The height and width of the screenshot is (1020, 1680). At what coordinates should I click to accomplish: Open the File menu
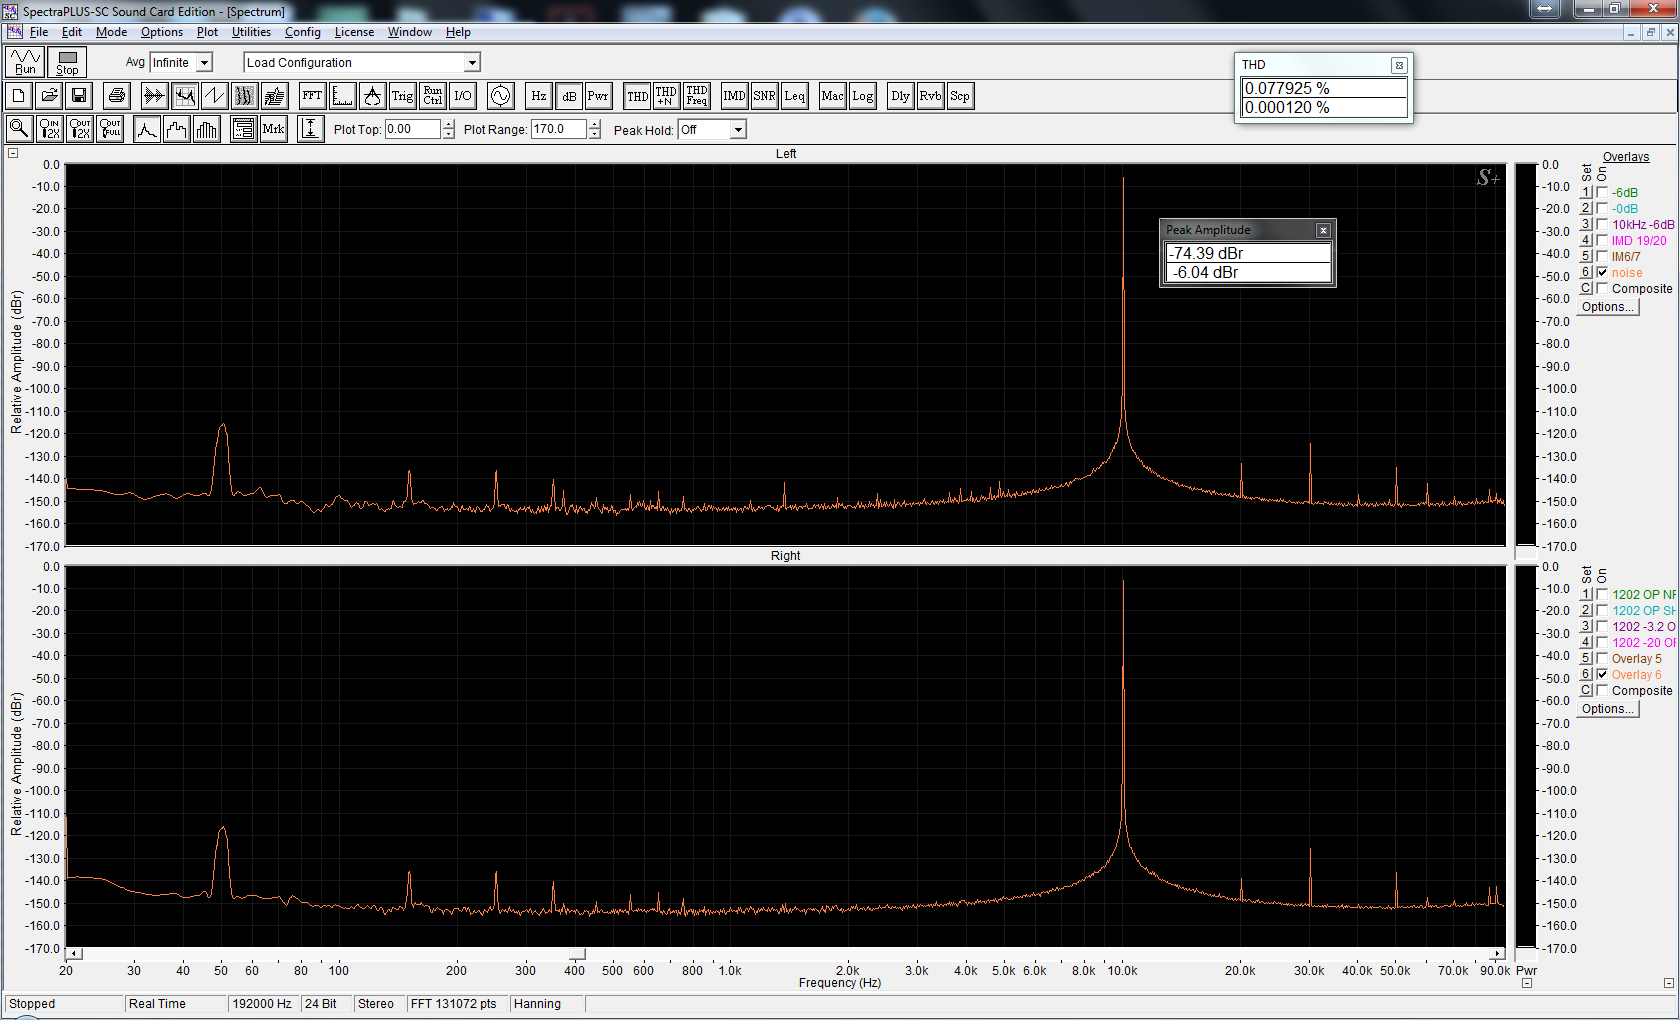(x=39, y=32)
